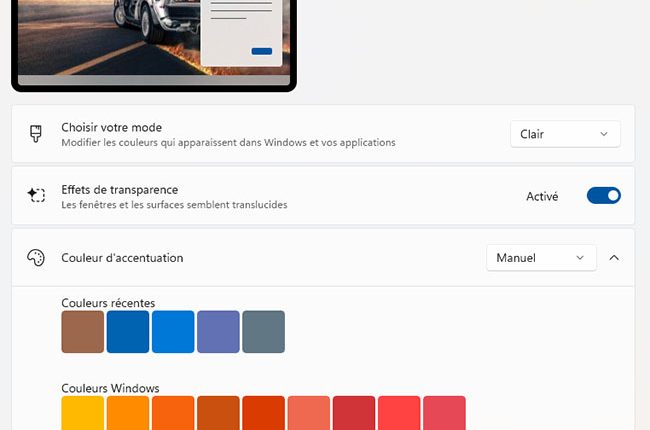650x430 pixels.
Task: Select the bright blue recent color swatch
Action: coord(173,332)
